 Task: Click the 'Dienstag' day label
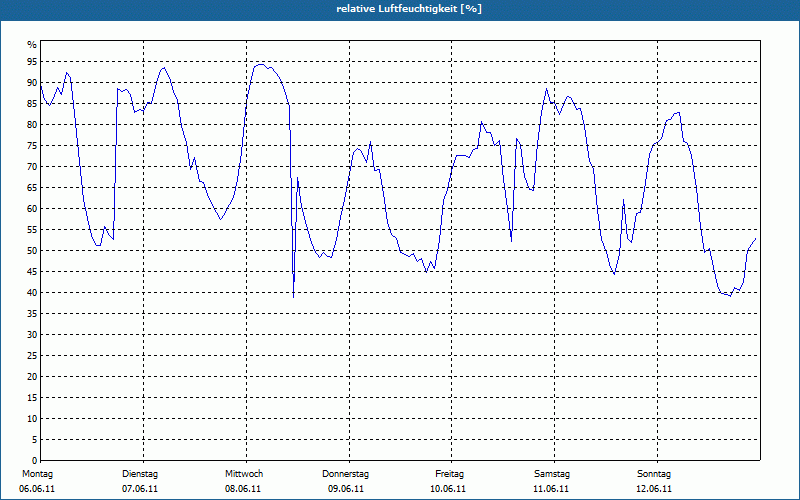pos(140,474)
